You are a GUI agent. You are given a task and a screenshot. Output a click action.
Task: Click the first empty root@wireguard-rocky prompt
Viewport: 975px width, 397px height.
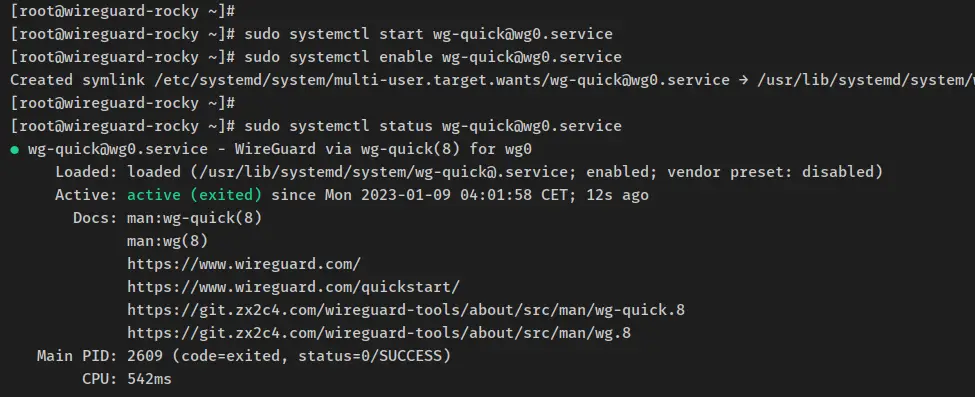[x=122, y=11]
